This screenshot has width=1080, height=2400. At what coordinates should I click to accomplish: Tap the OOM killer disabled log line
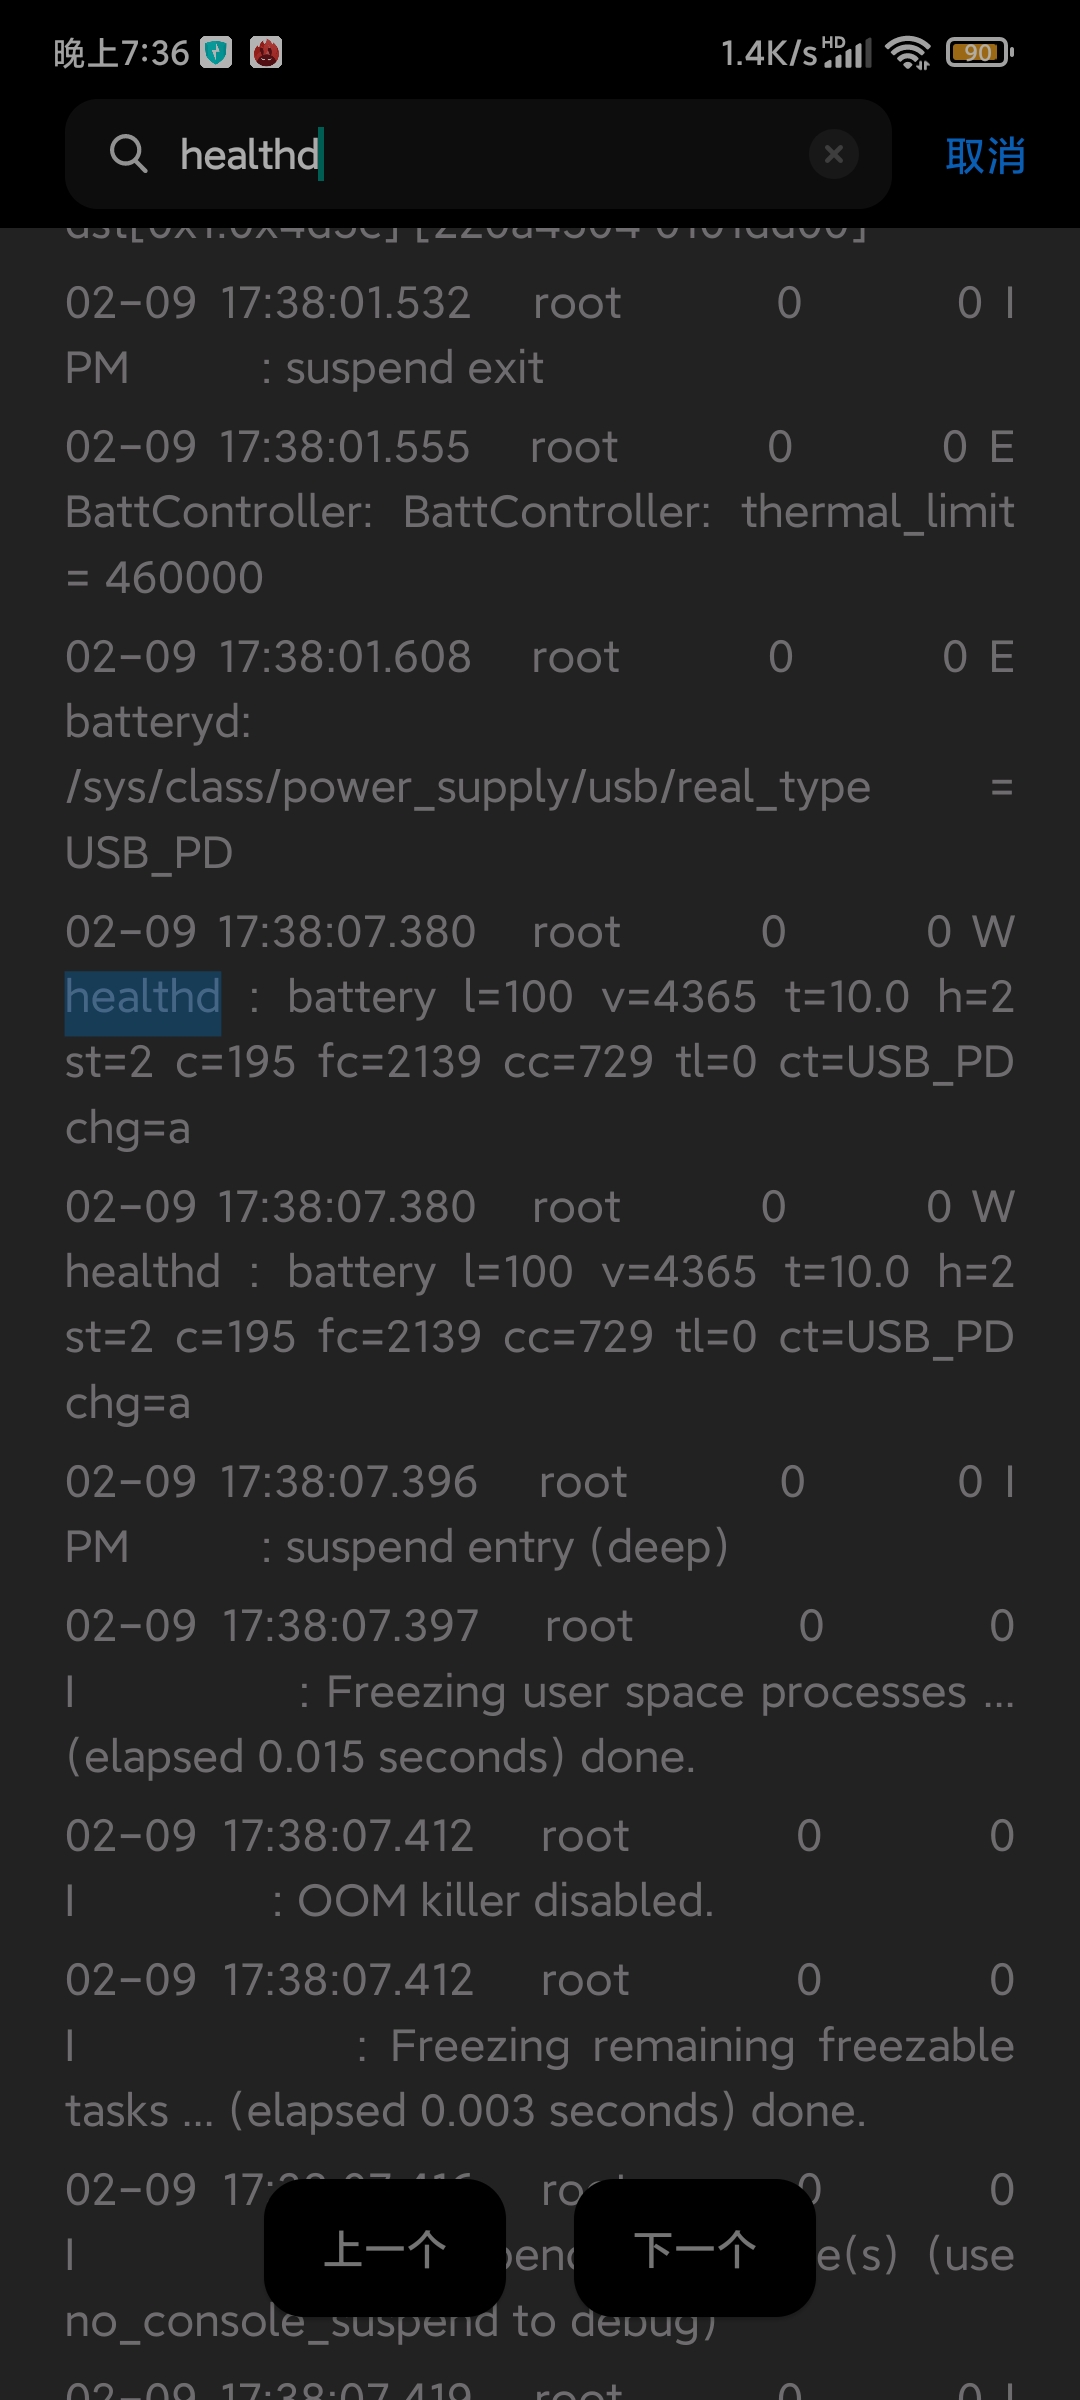click(x=540, y=1868)
